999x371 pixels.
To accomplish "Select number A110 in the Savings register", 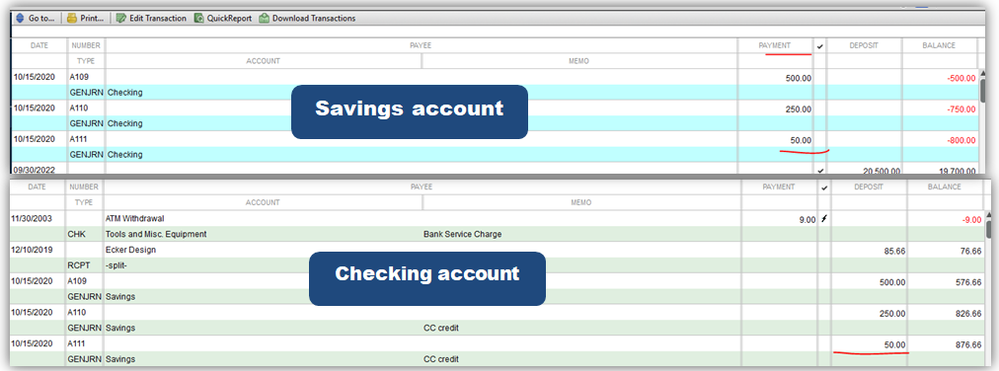I will [x=78, y=108].
